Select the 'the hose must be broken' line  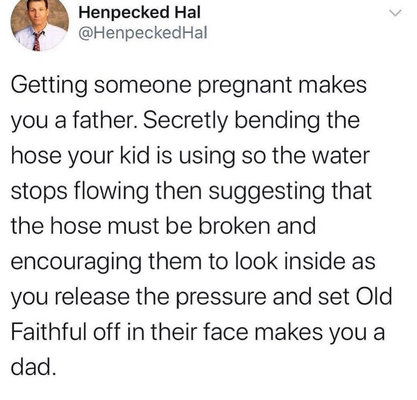(163, 226)
